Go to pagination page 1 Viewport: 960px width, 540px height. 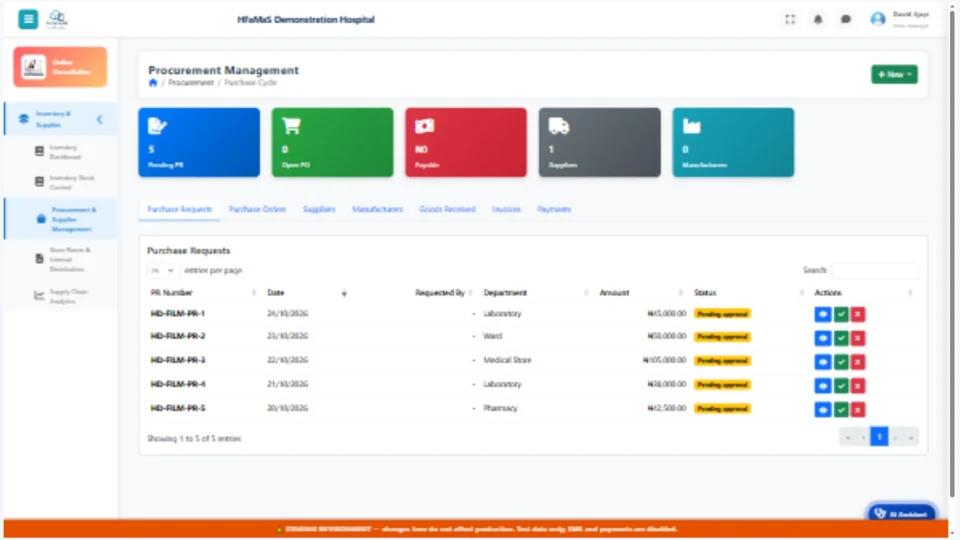click(x=879, y=437)
